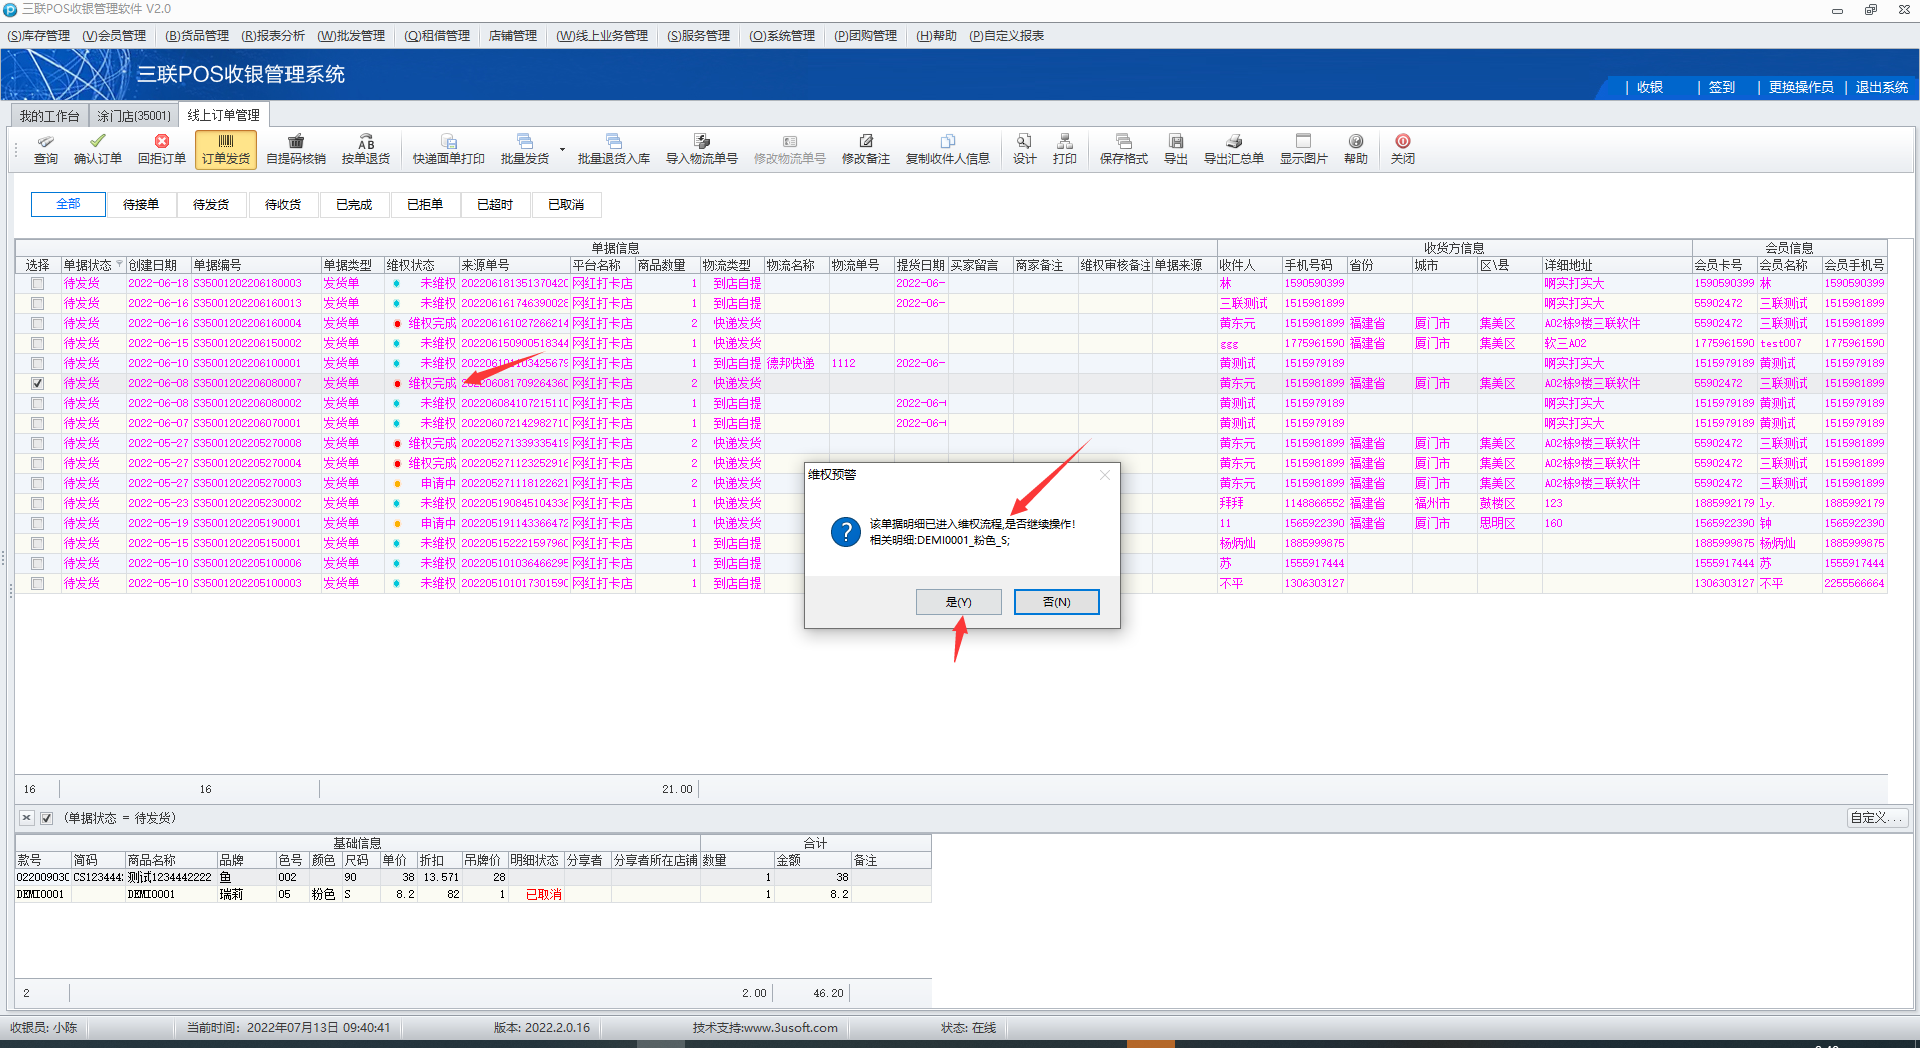
Task: Sort by the 创建日期 column header
Action: tap(153, 265)
